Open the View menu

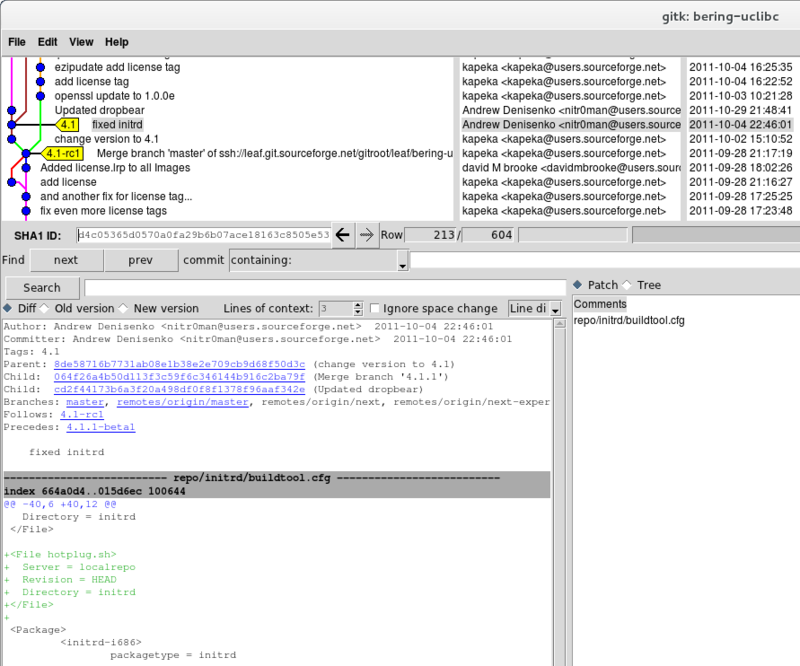pyautogui.click(x=80, y=42)
